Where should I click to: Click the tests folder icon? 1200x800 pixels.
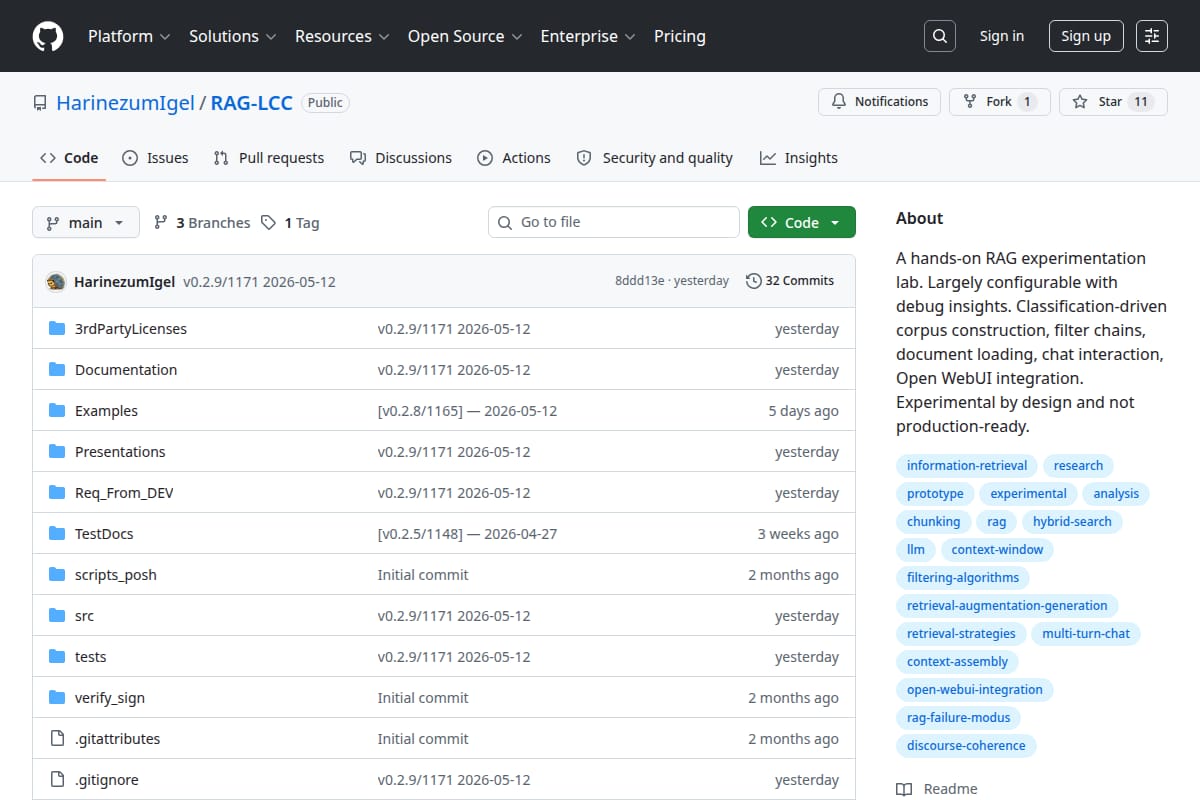click(x=57, y=657)
